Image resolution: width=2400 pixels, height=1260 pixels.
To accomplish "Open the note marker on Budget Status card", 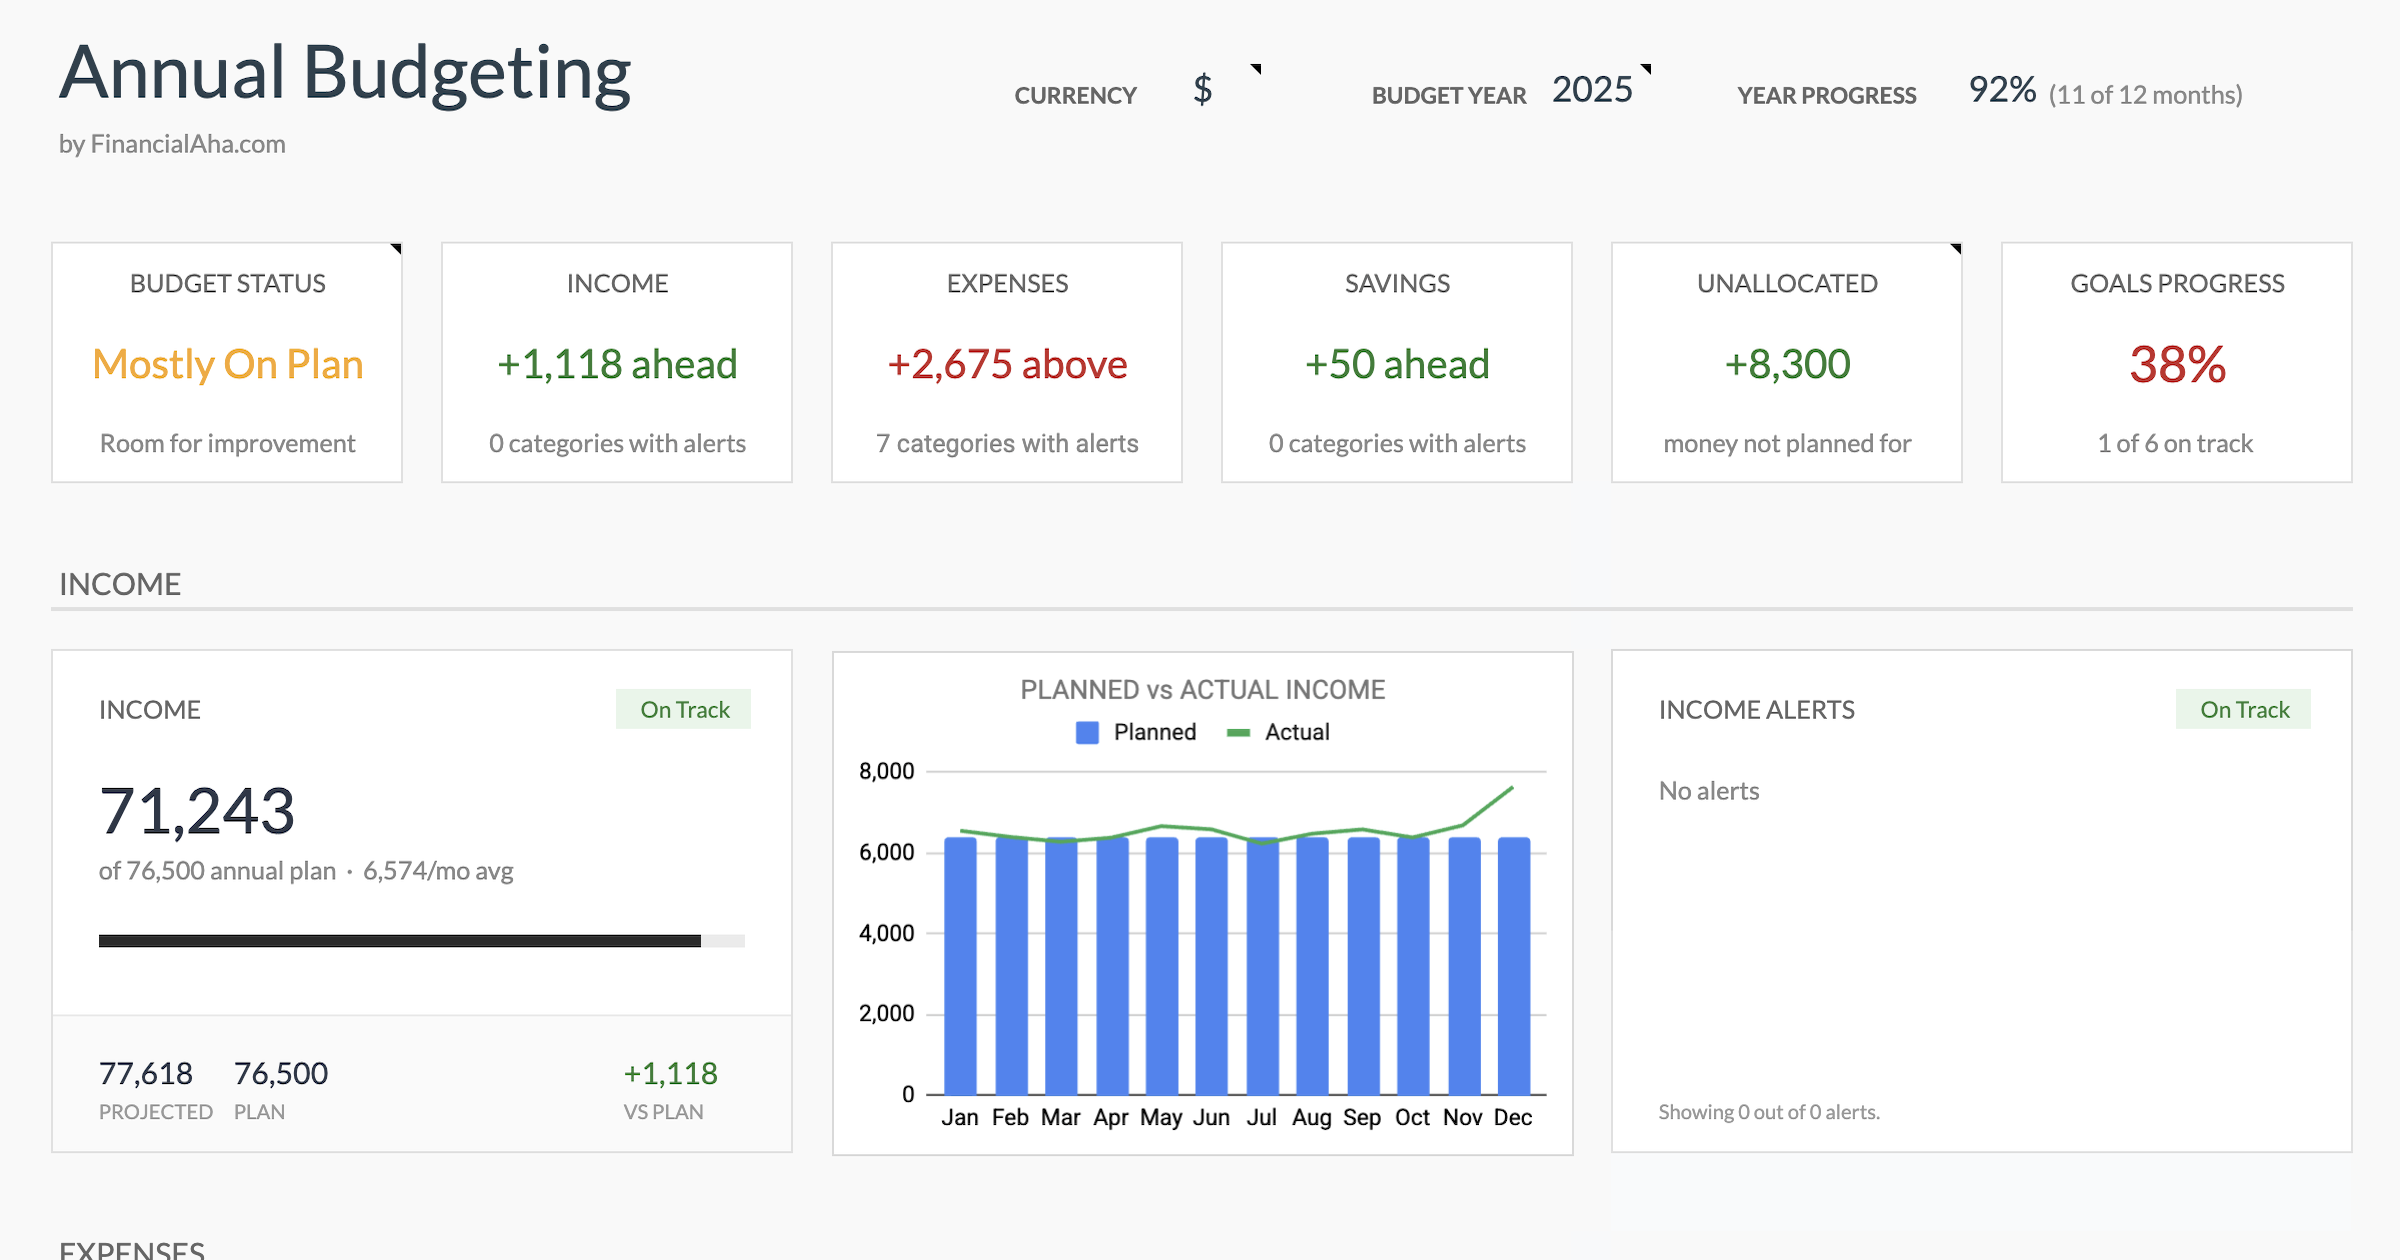I will pos(395,250).
